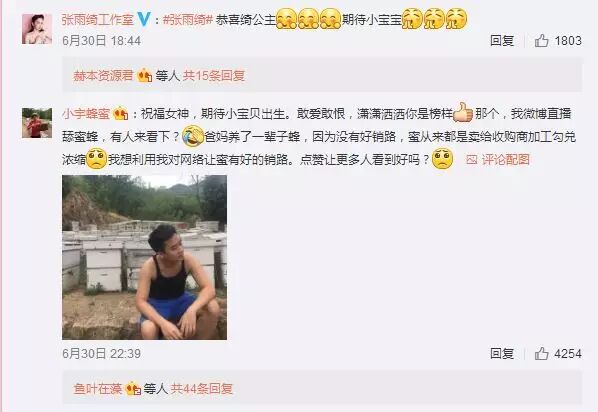Click the thumbs-up emoji after 榜样
The height and width of the screenshot is (412, 598).
pos(463,113)
